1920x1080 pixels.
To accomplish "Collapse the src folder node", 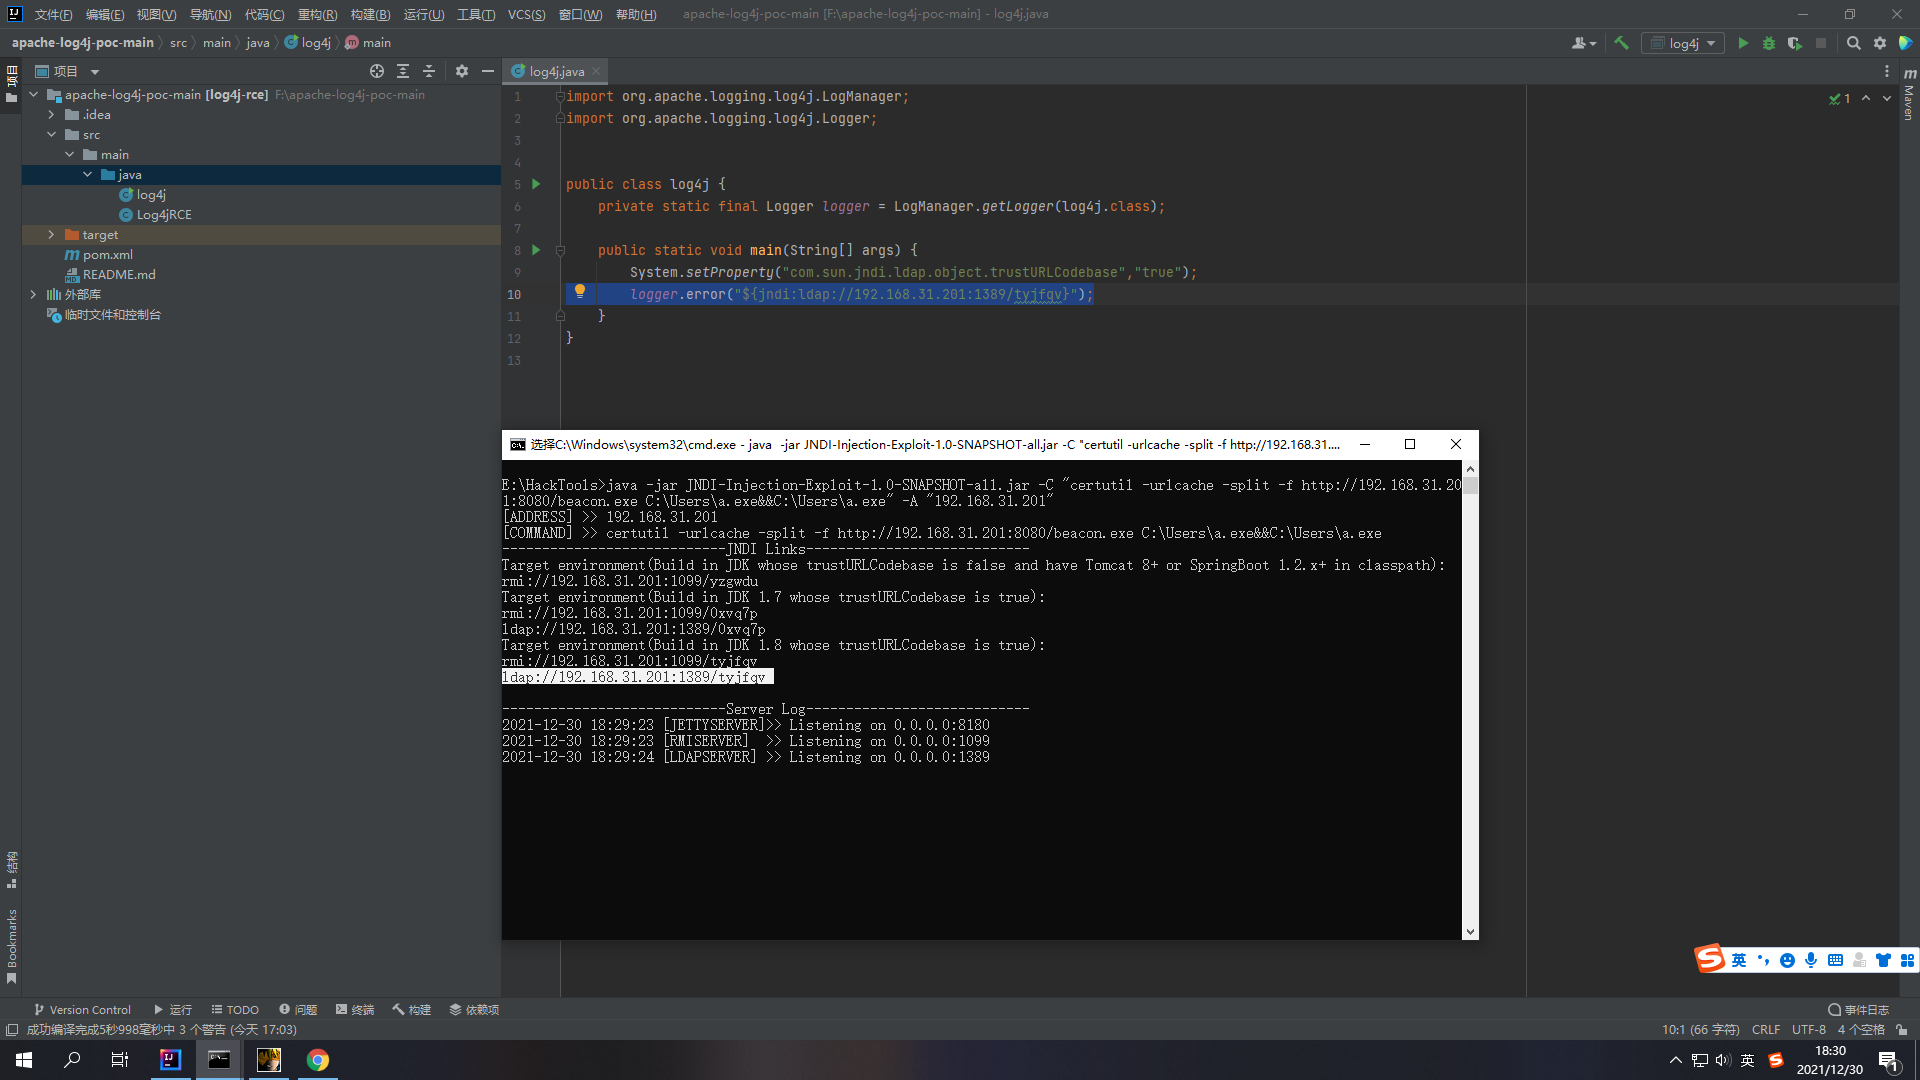I will [x=51, y=134].
